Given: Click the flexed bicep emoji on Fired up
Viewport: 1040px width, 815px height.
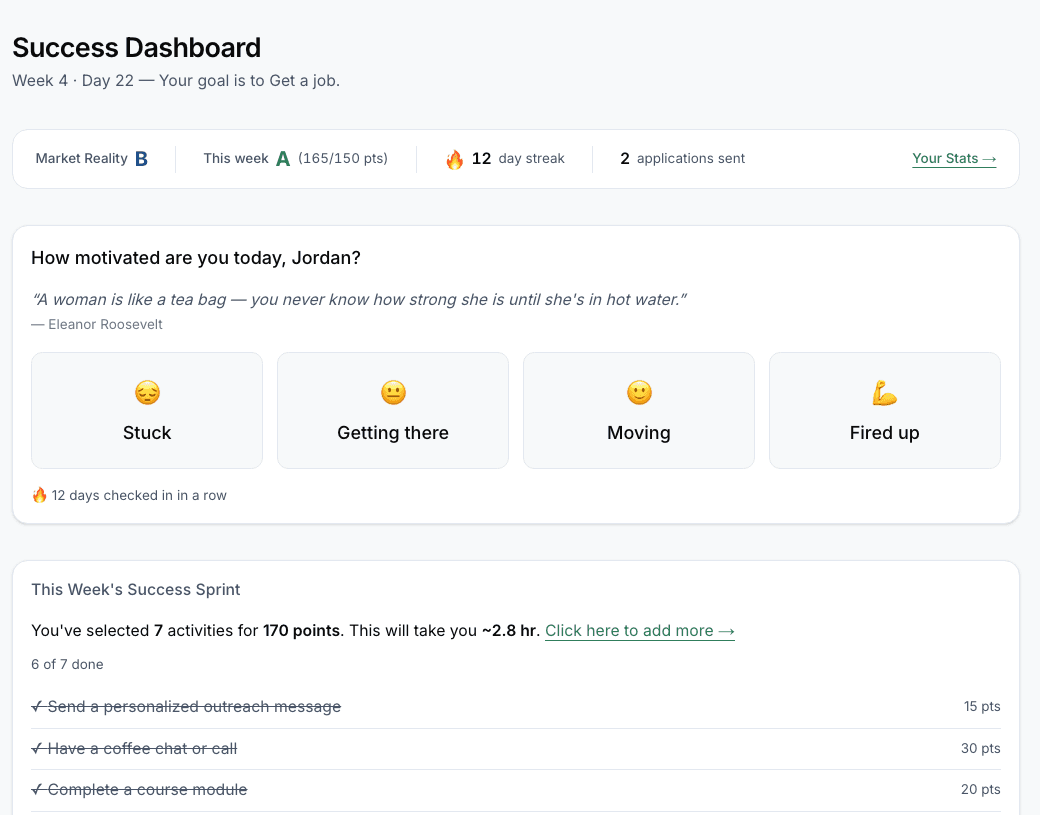Looking at the screenshot, I should click(x=885, y=393).
